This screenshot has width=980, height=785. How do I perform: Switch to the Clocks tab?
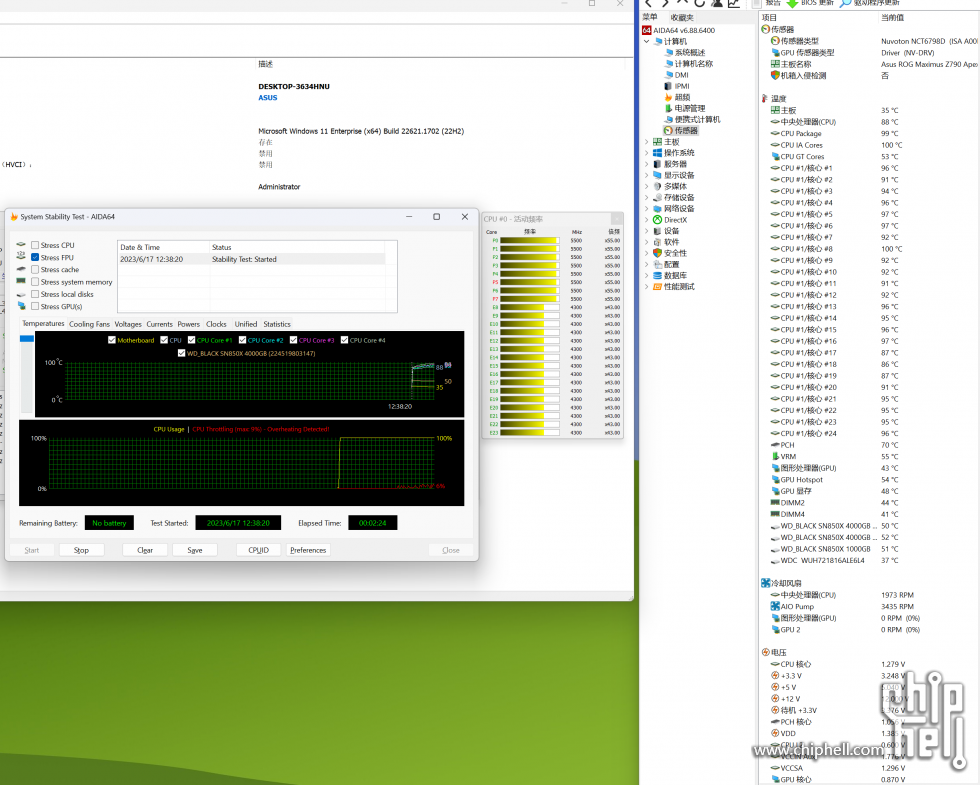216,324
